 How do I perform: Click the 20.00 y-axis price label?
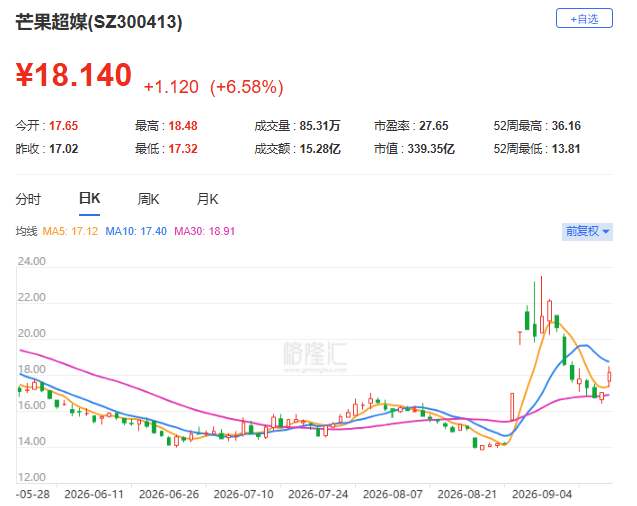pos(32,333)
